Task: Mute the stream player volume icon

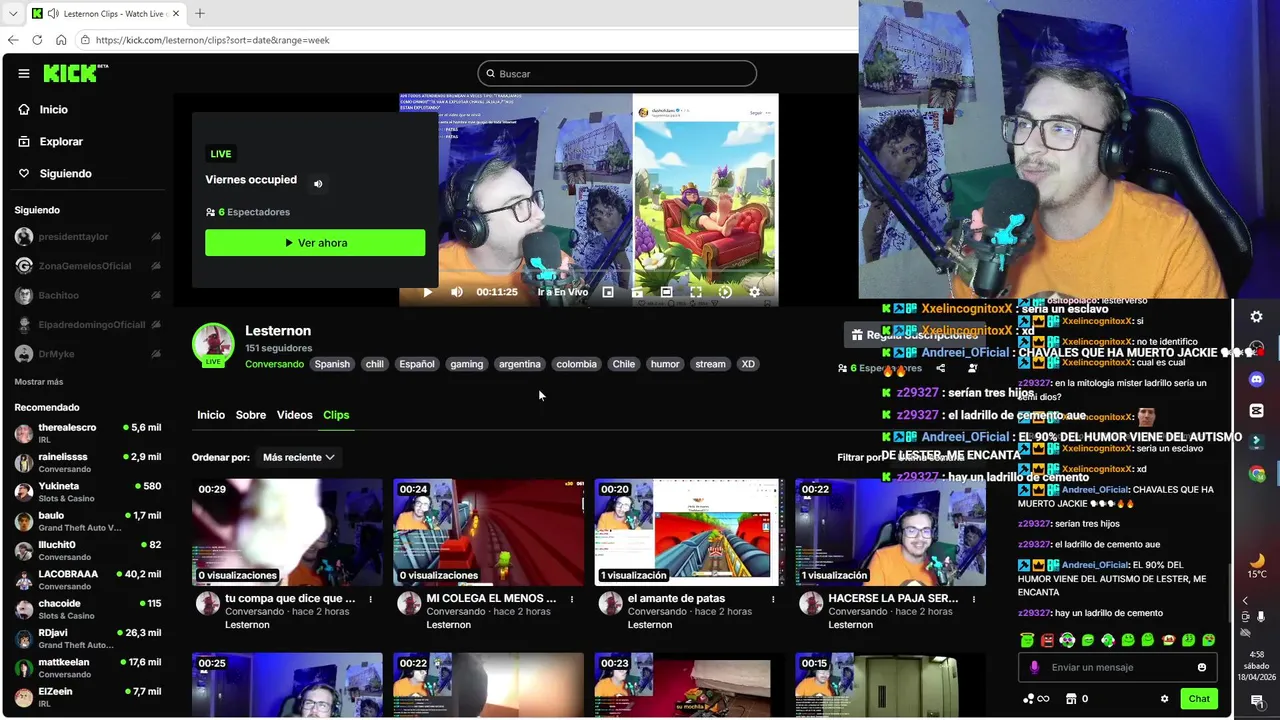Action: (457, 292)
